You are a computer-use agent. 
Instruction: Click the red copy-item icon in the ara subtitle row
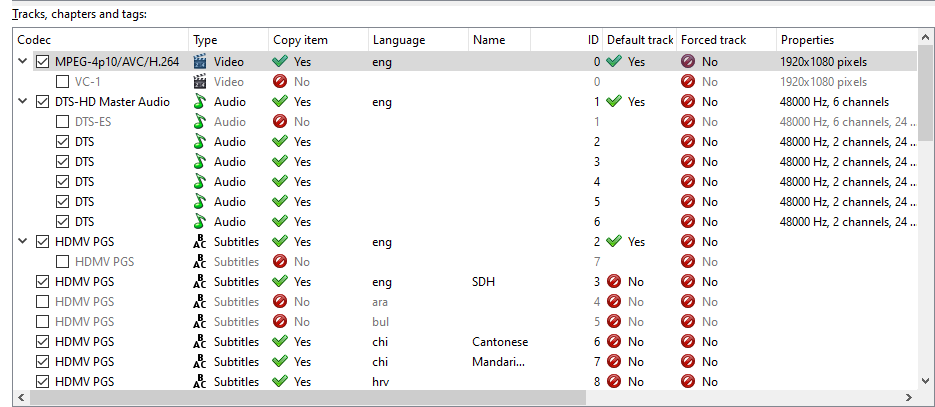[280, 302]
